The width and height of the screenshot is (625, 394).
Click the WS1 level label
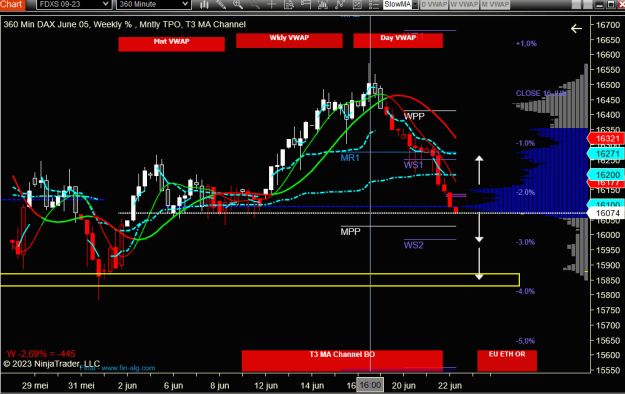[413, 165]
